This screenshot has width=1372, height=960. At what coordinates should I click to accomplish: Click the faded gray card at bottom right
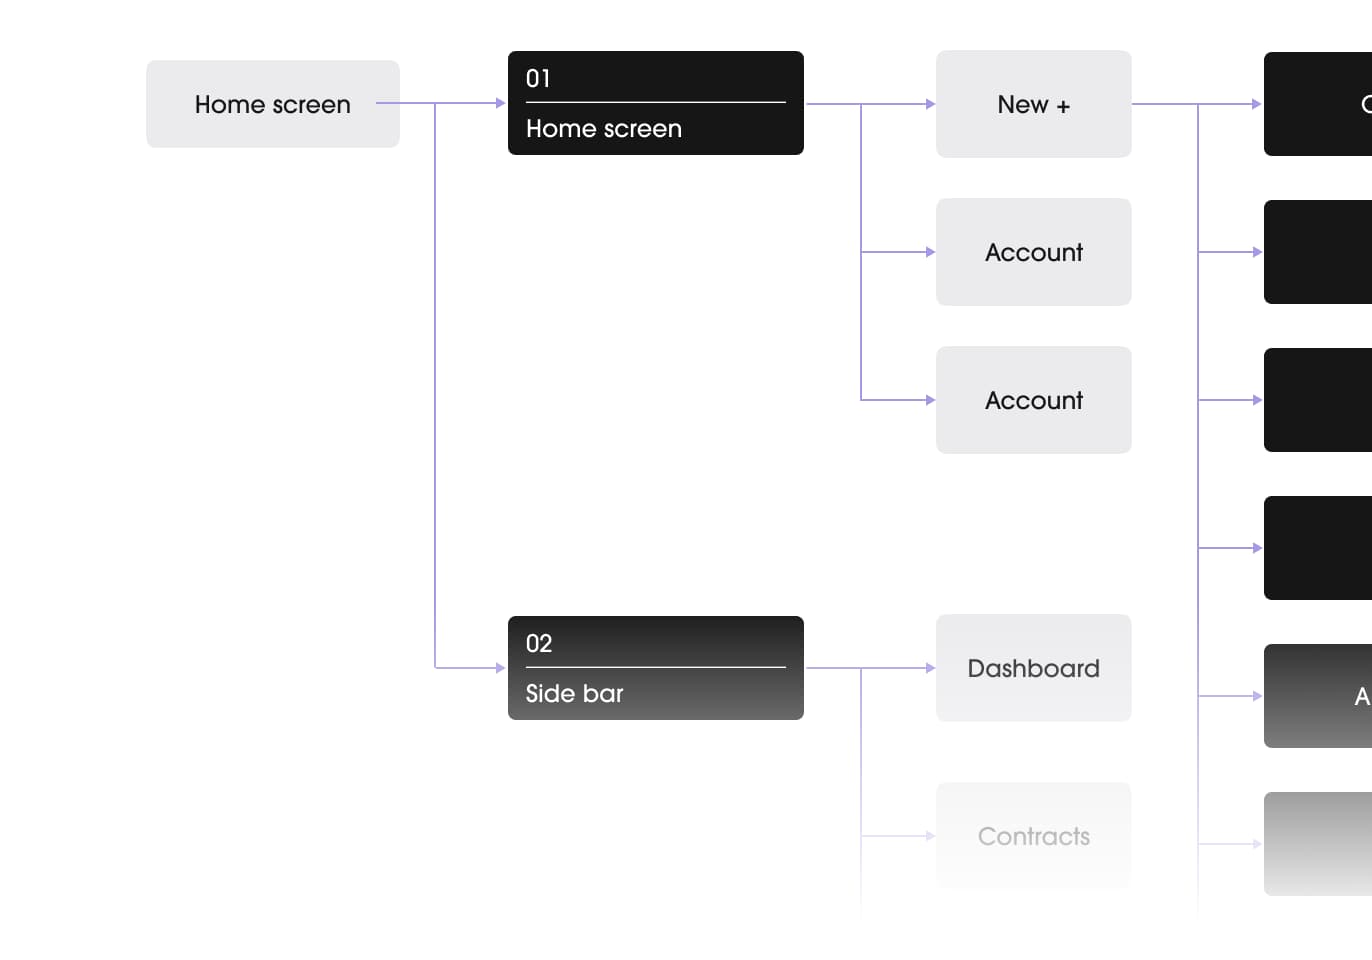tap(1318, 844)
